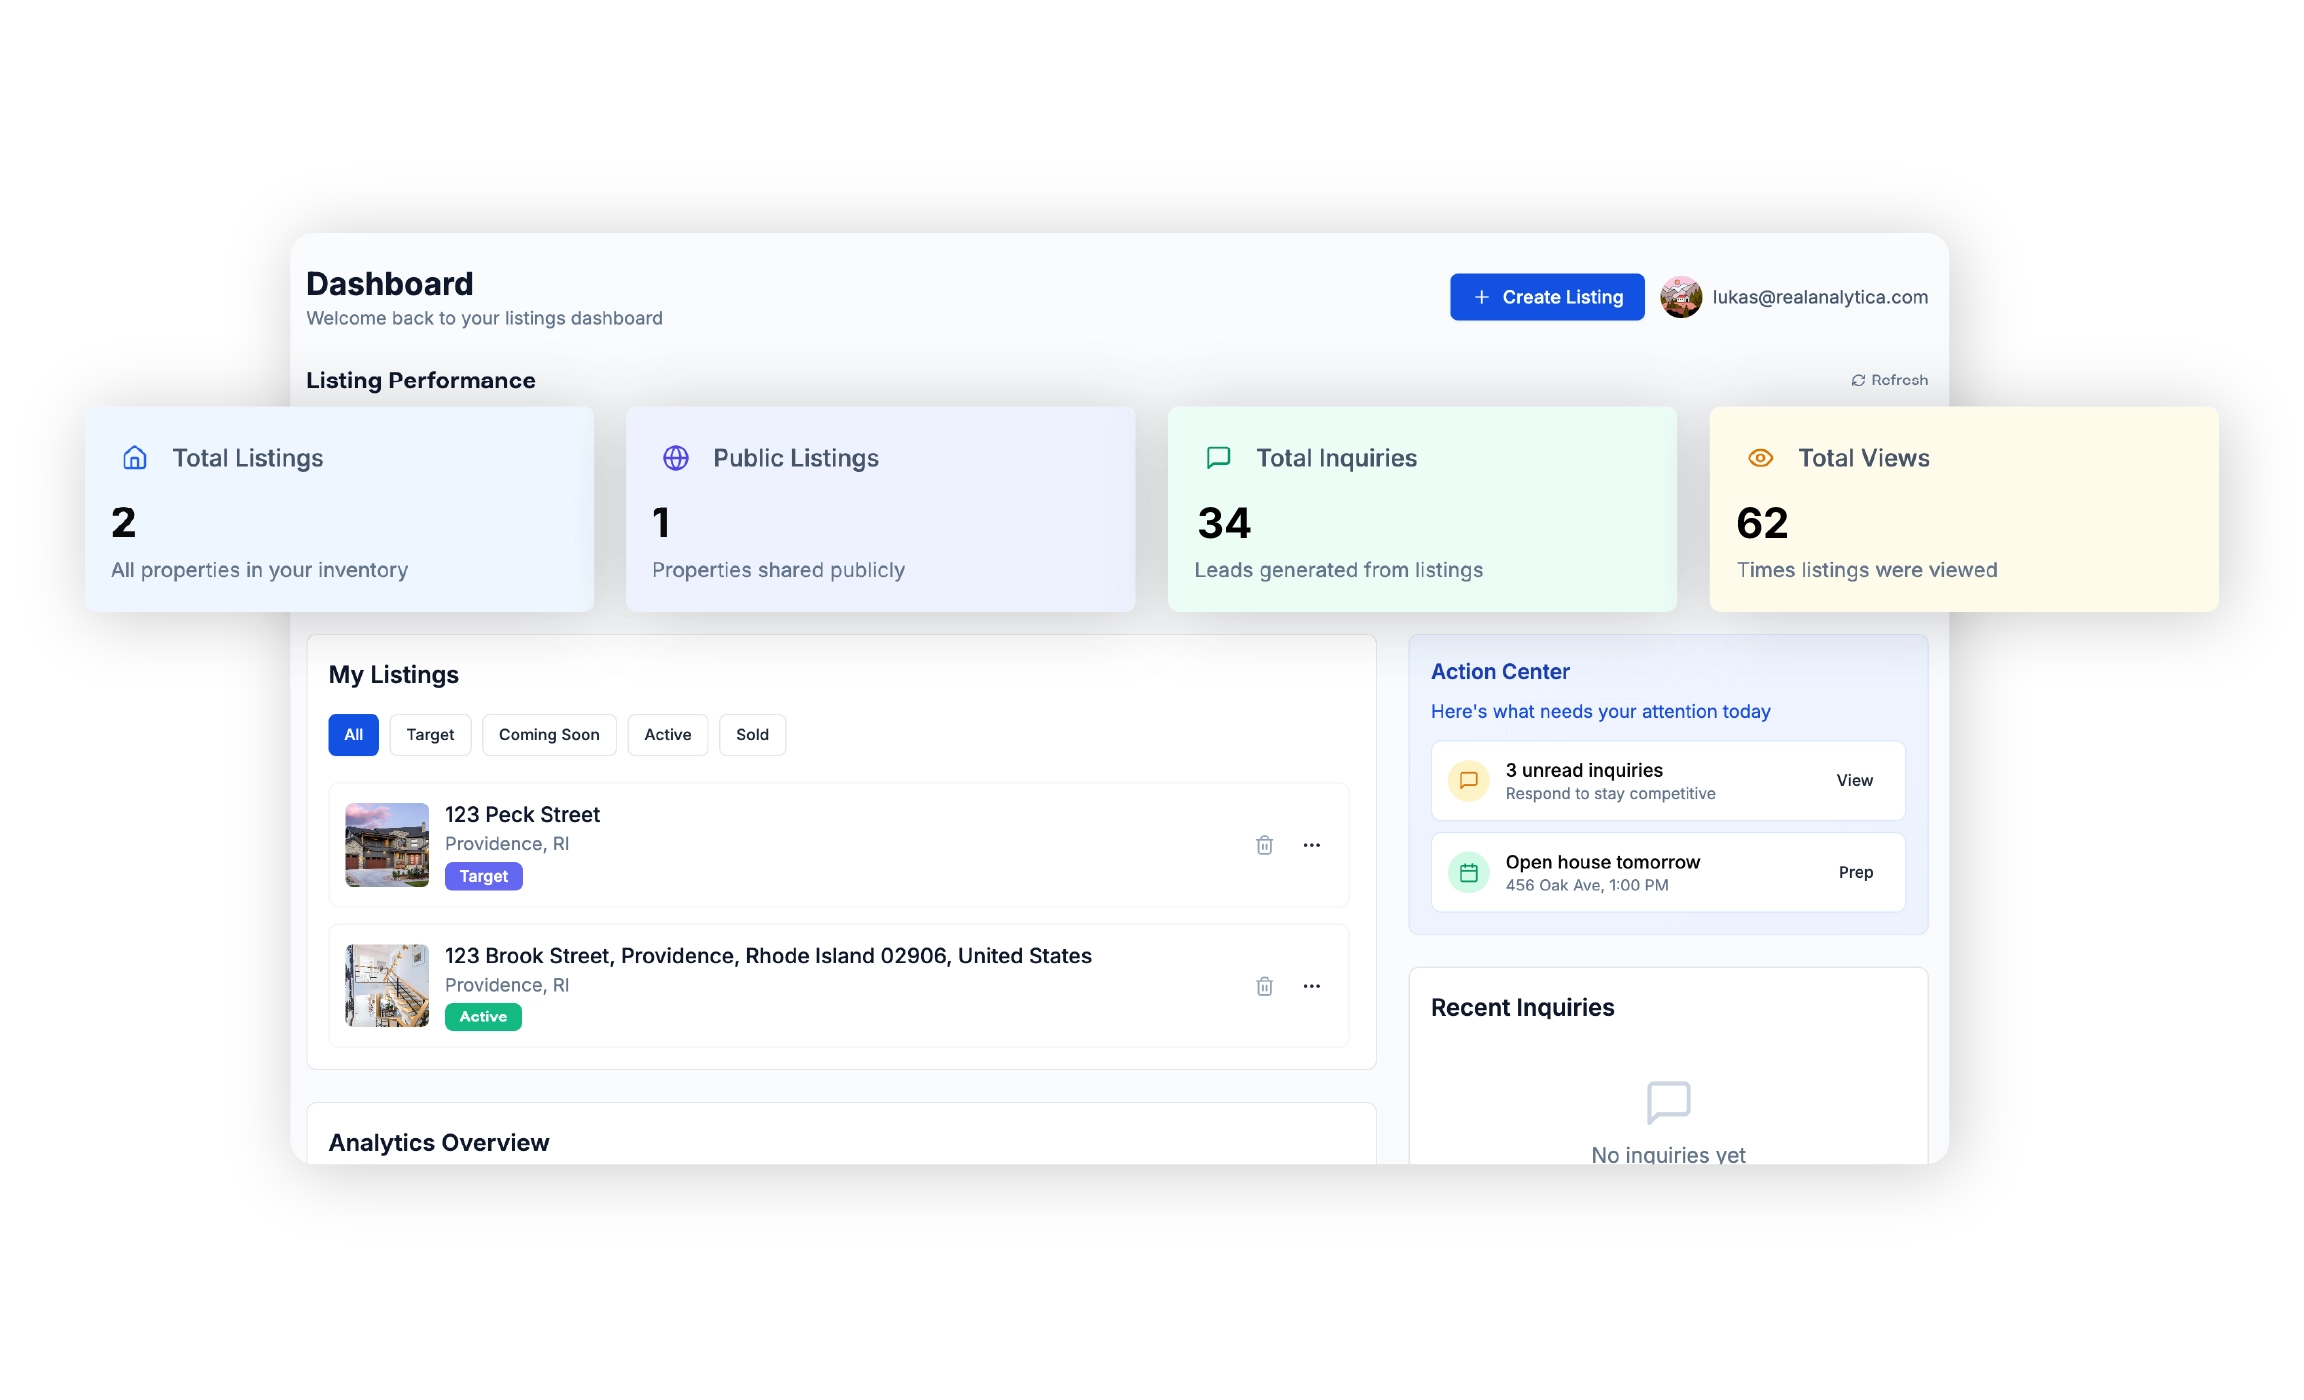Click the eye icon on Total Views card
The image size is (2304, 1400).
pos(1760,458)
